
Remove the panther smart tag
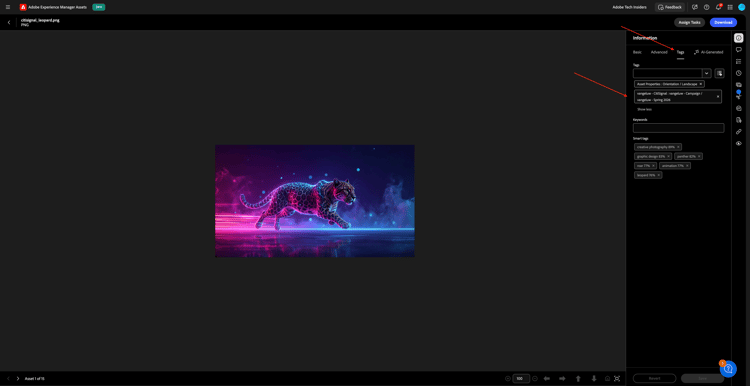699,156
